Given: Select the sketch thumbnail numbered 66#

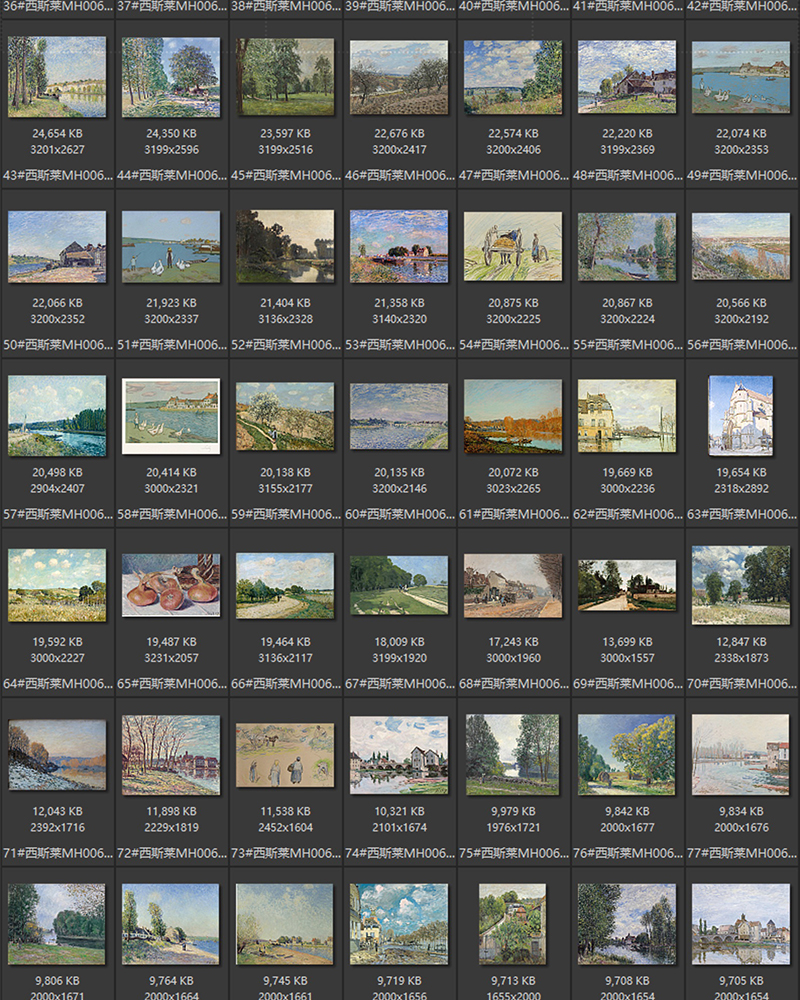Looking at the screenshot, I should [x=284, y=755].
